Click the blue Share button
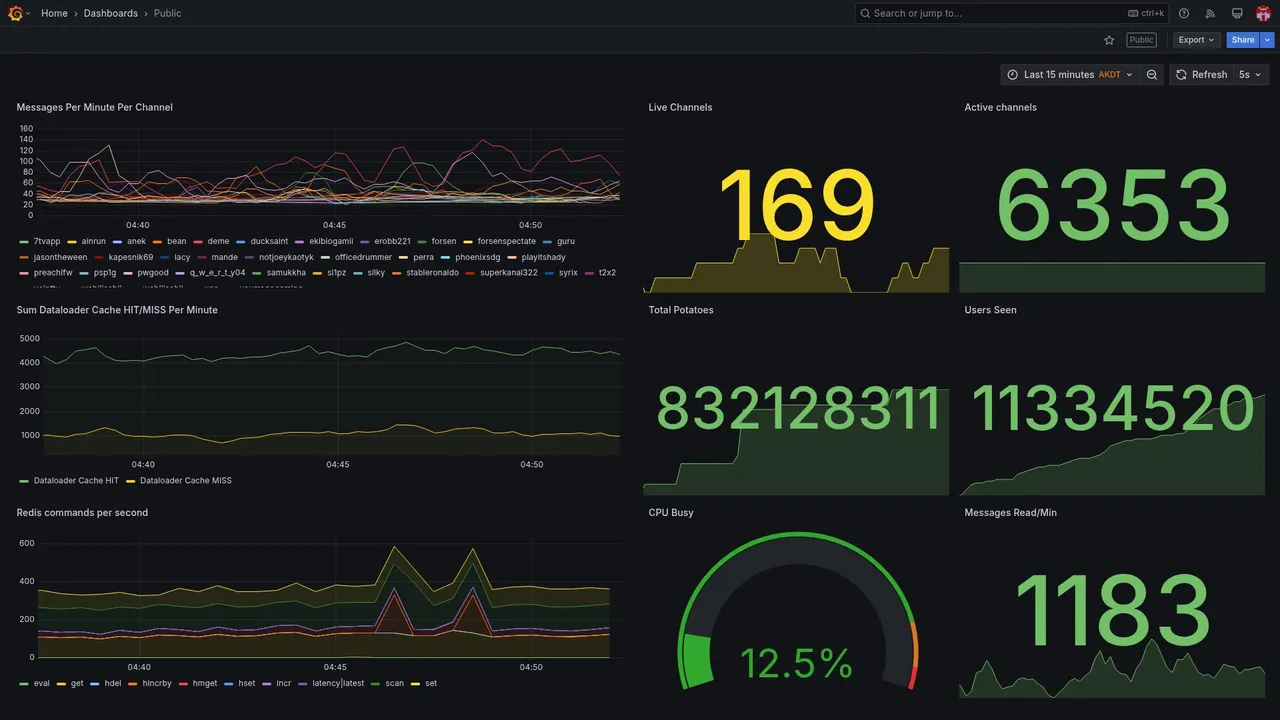 click(x=1243, y=40)
